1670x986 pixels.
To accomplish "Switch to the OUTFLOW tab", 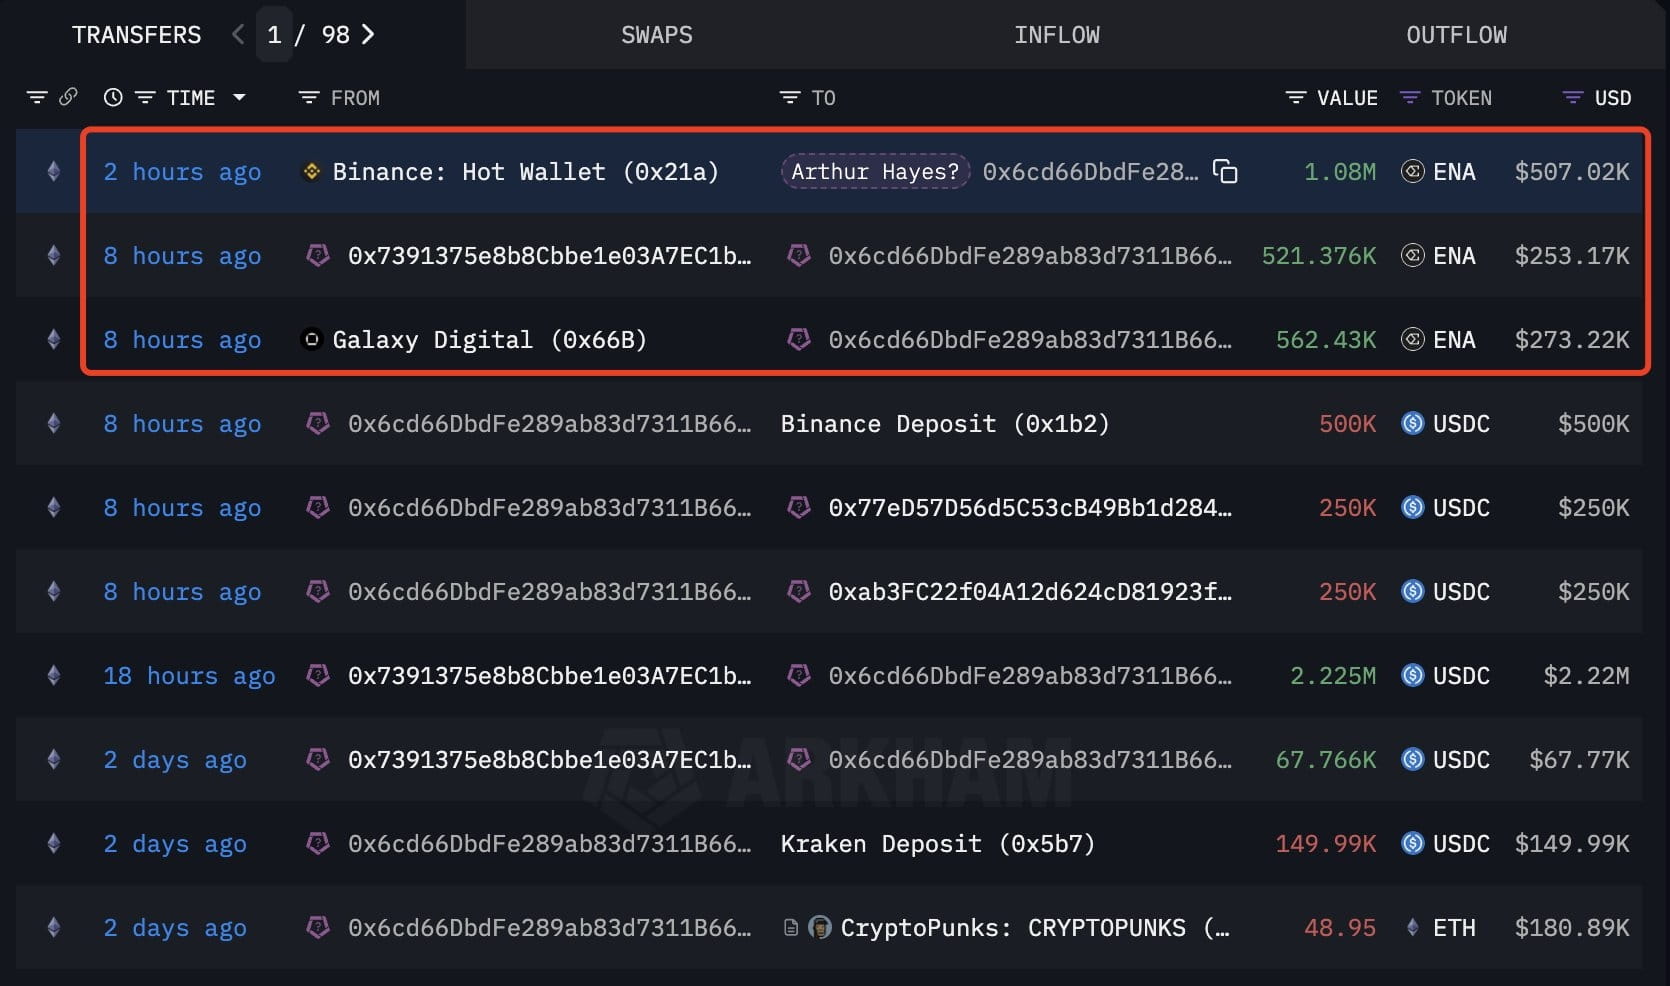I will tap(1457, 35).
